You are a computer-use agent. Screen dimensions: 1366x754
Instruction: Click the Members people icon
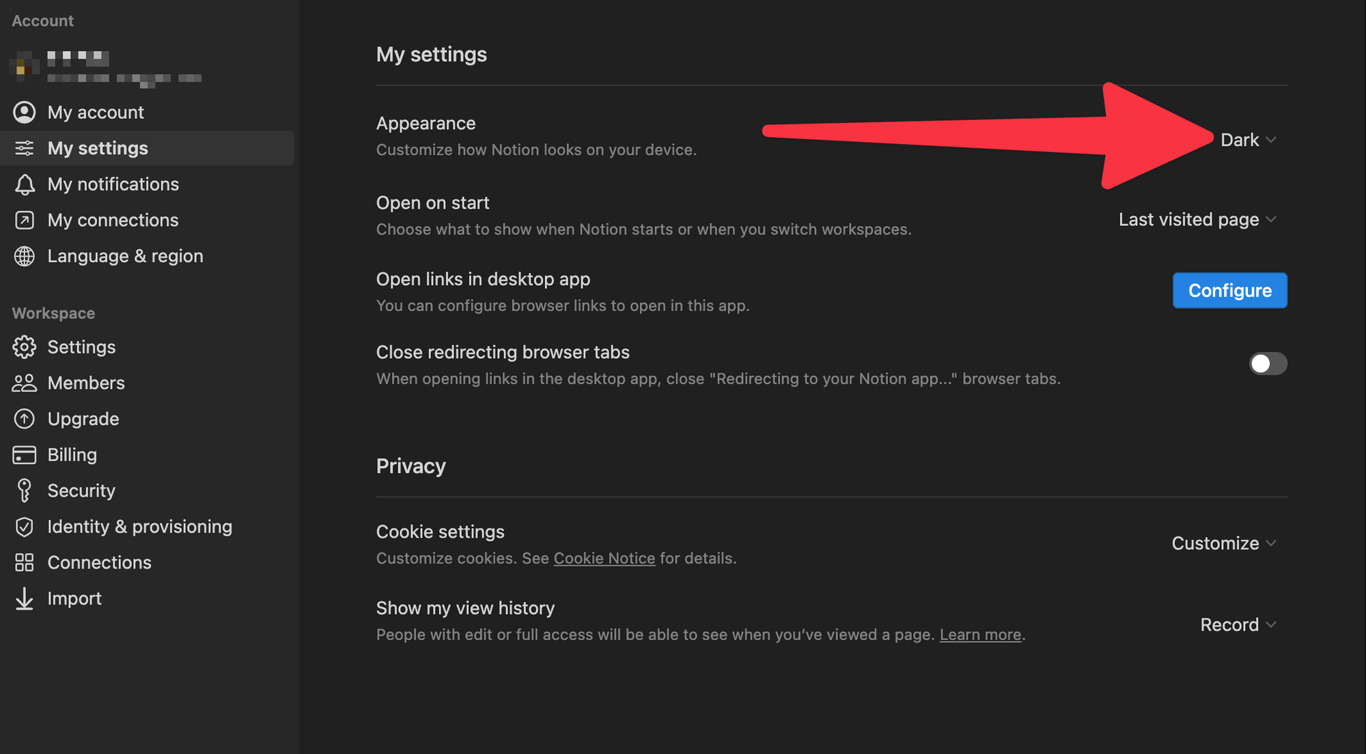point(24,383)
